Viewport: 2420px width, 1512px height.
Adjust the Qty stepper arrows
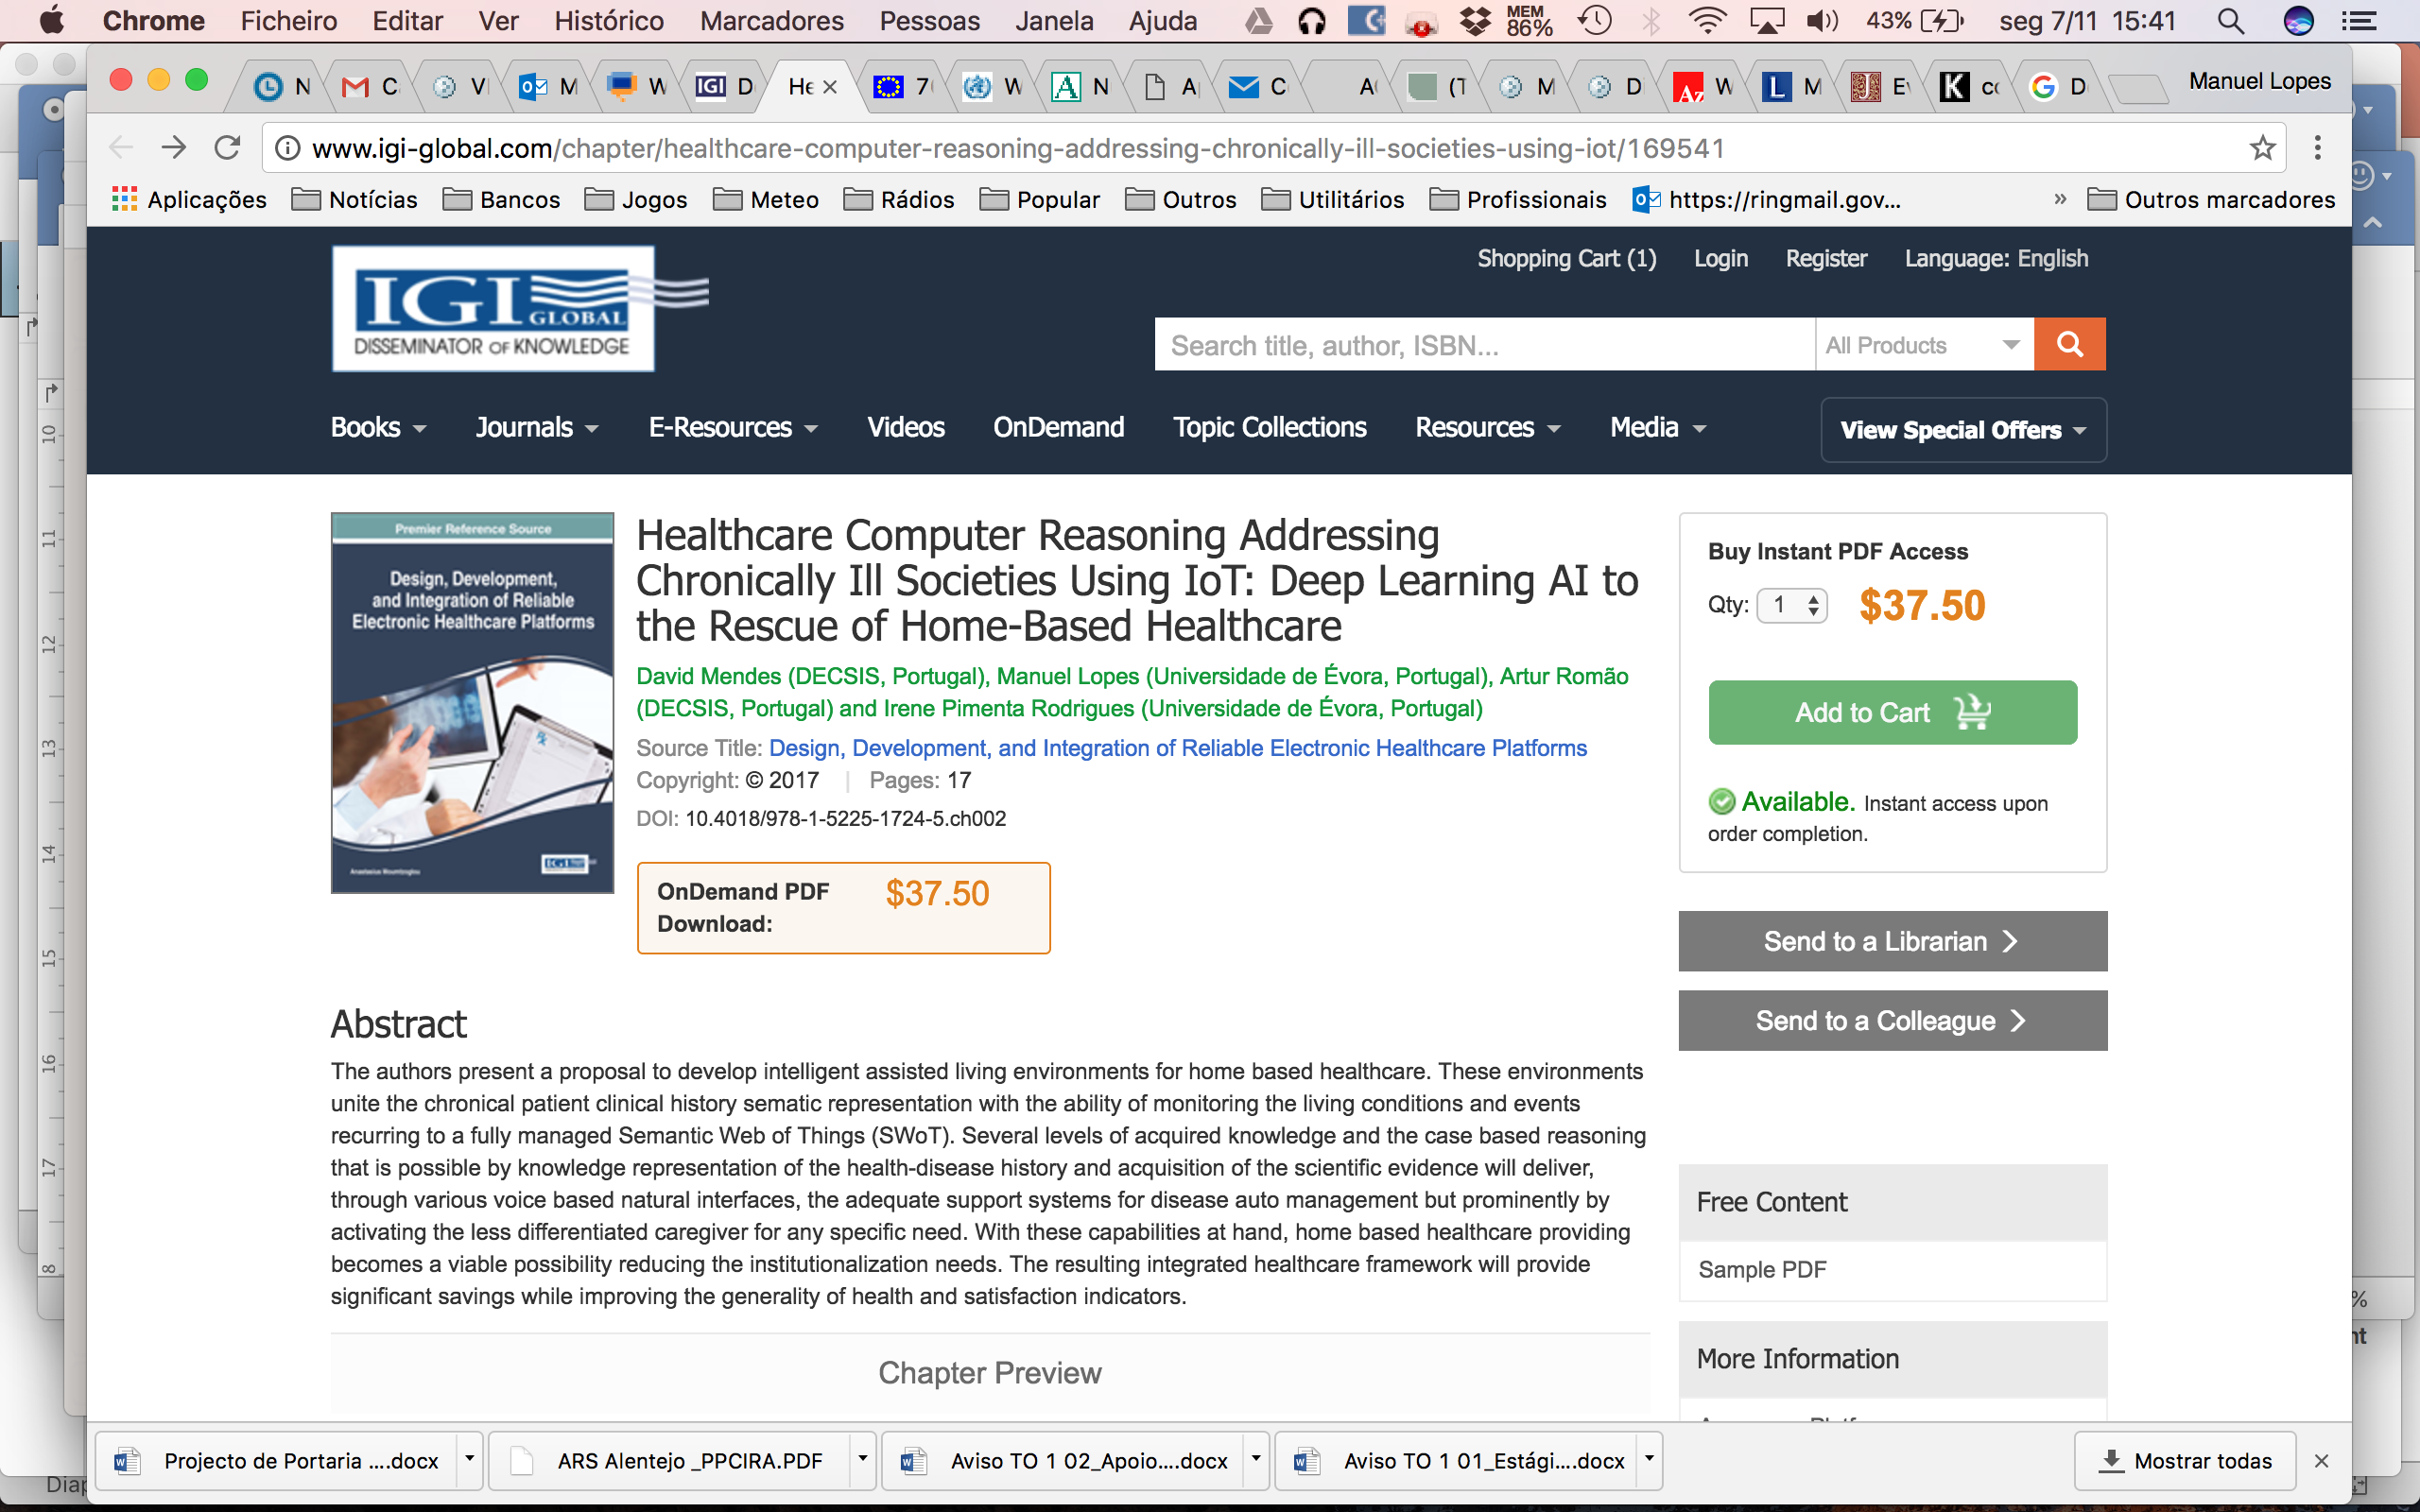[x=1813, y=605]
